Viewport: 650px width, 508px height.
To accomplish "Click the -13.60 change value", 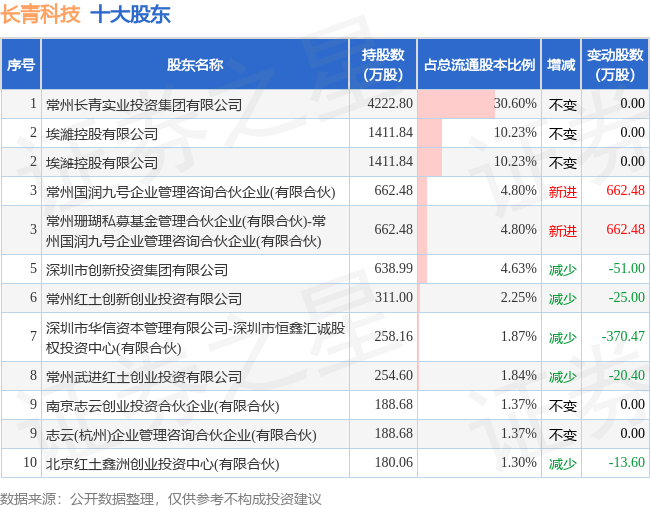I will [626, 462].
